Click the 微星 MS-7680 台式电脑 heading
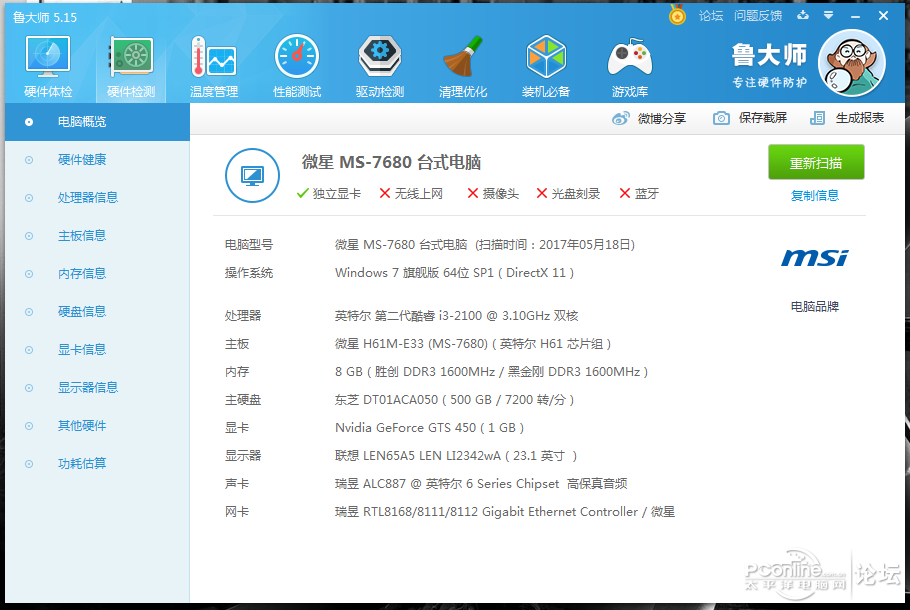This screenshot has height=610, width=910. pyautogui.click(x=391, y=163)
